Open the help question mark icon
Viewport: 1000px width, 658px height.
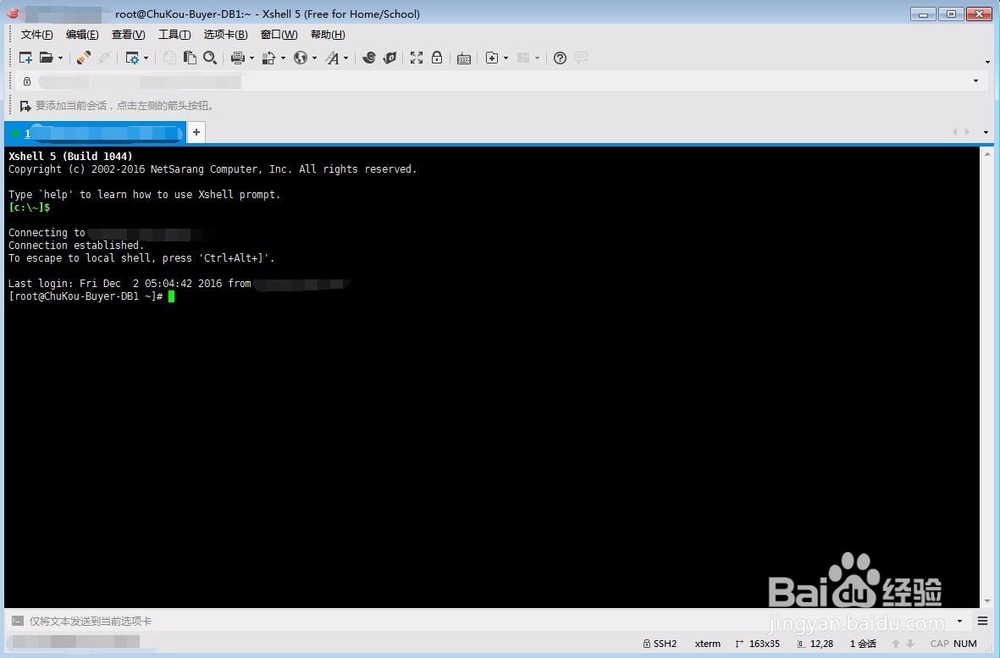pos(560,58)
